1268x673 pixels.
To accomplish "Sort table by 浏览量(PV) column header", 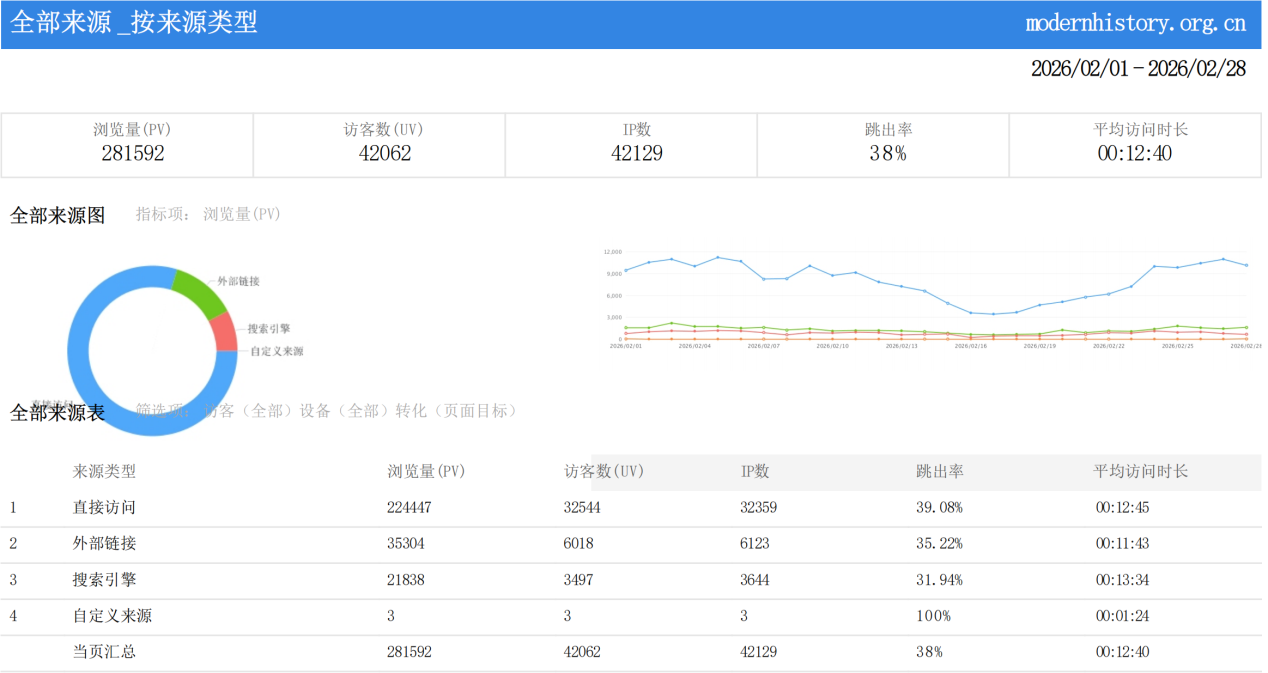I will coord(426,471).
